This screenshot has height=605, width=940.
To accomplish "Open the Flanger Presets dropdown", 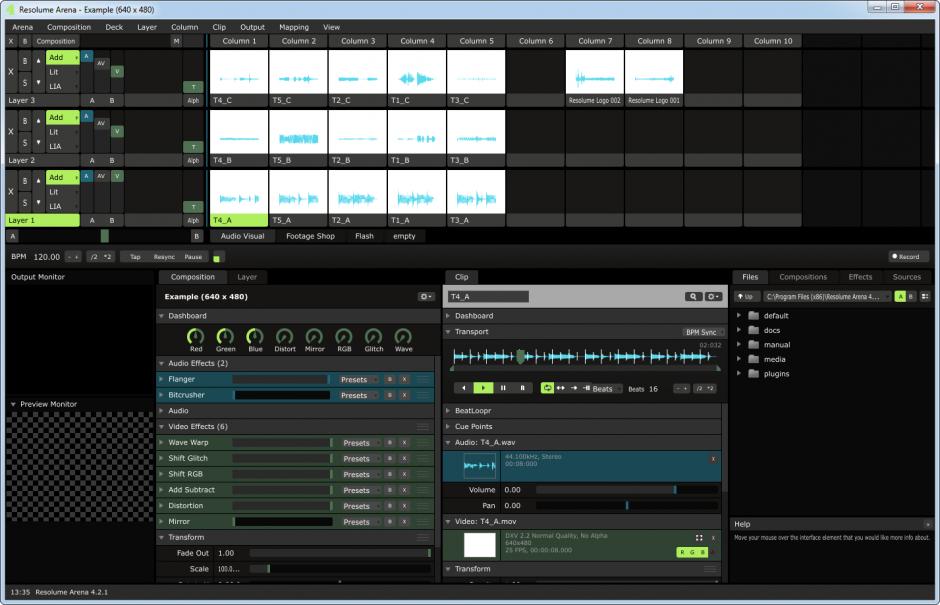I will (x=358, y=380).
